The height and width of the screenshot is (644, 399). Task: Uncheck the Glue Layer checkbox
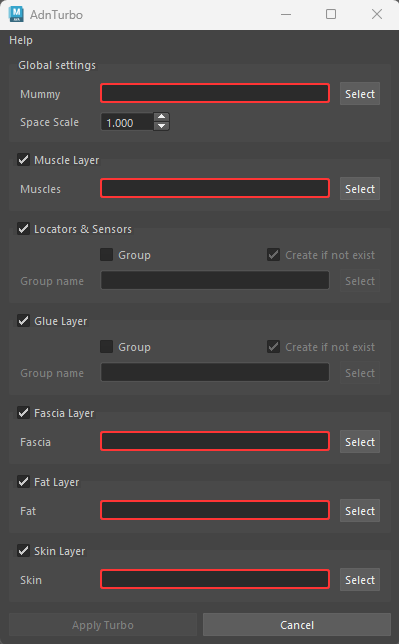(23, 320)
